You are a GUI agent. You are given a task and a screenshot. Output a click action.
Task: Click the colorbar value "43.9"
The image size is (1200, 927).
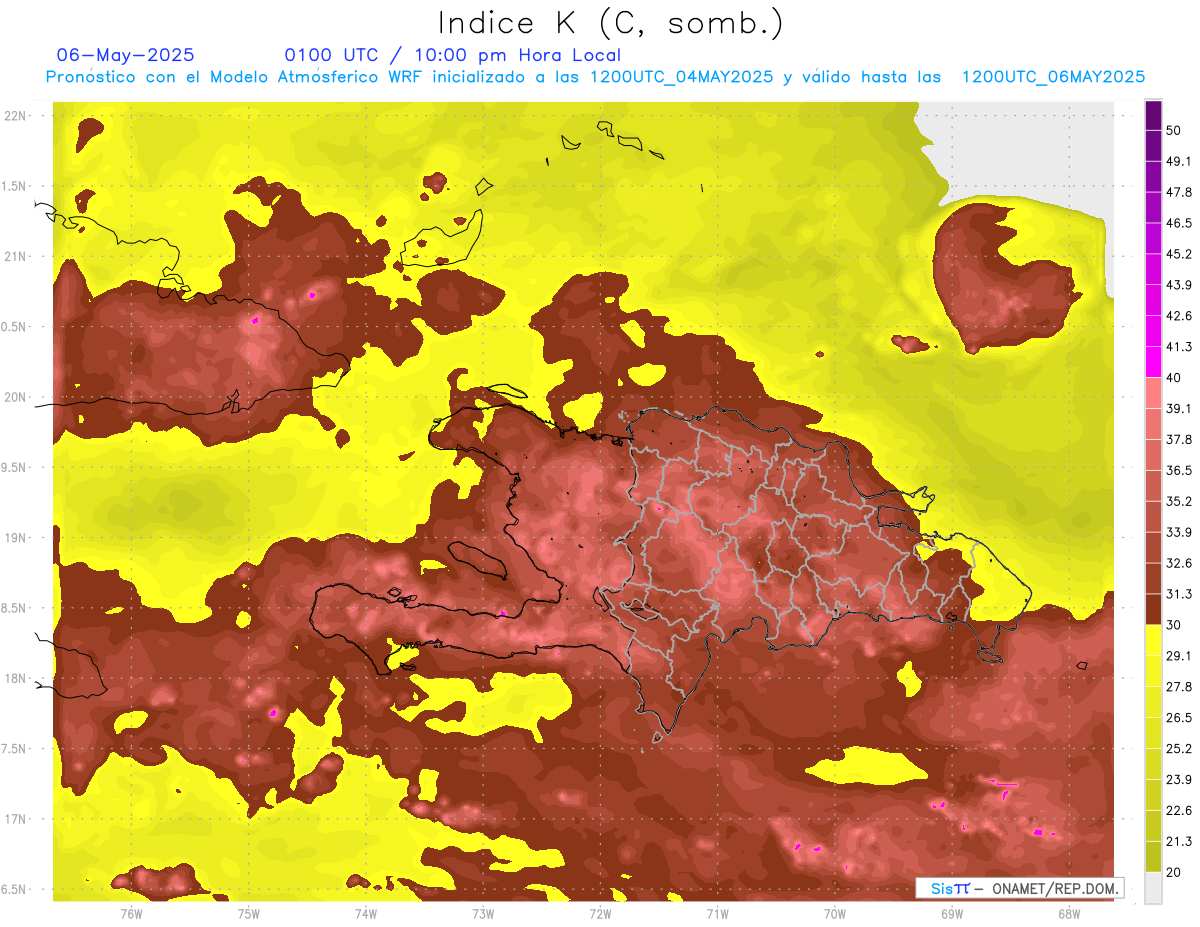tap(1179, 286)
